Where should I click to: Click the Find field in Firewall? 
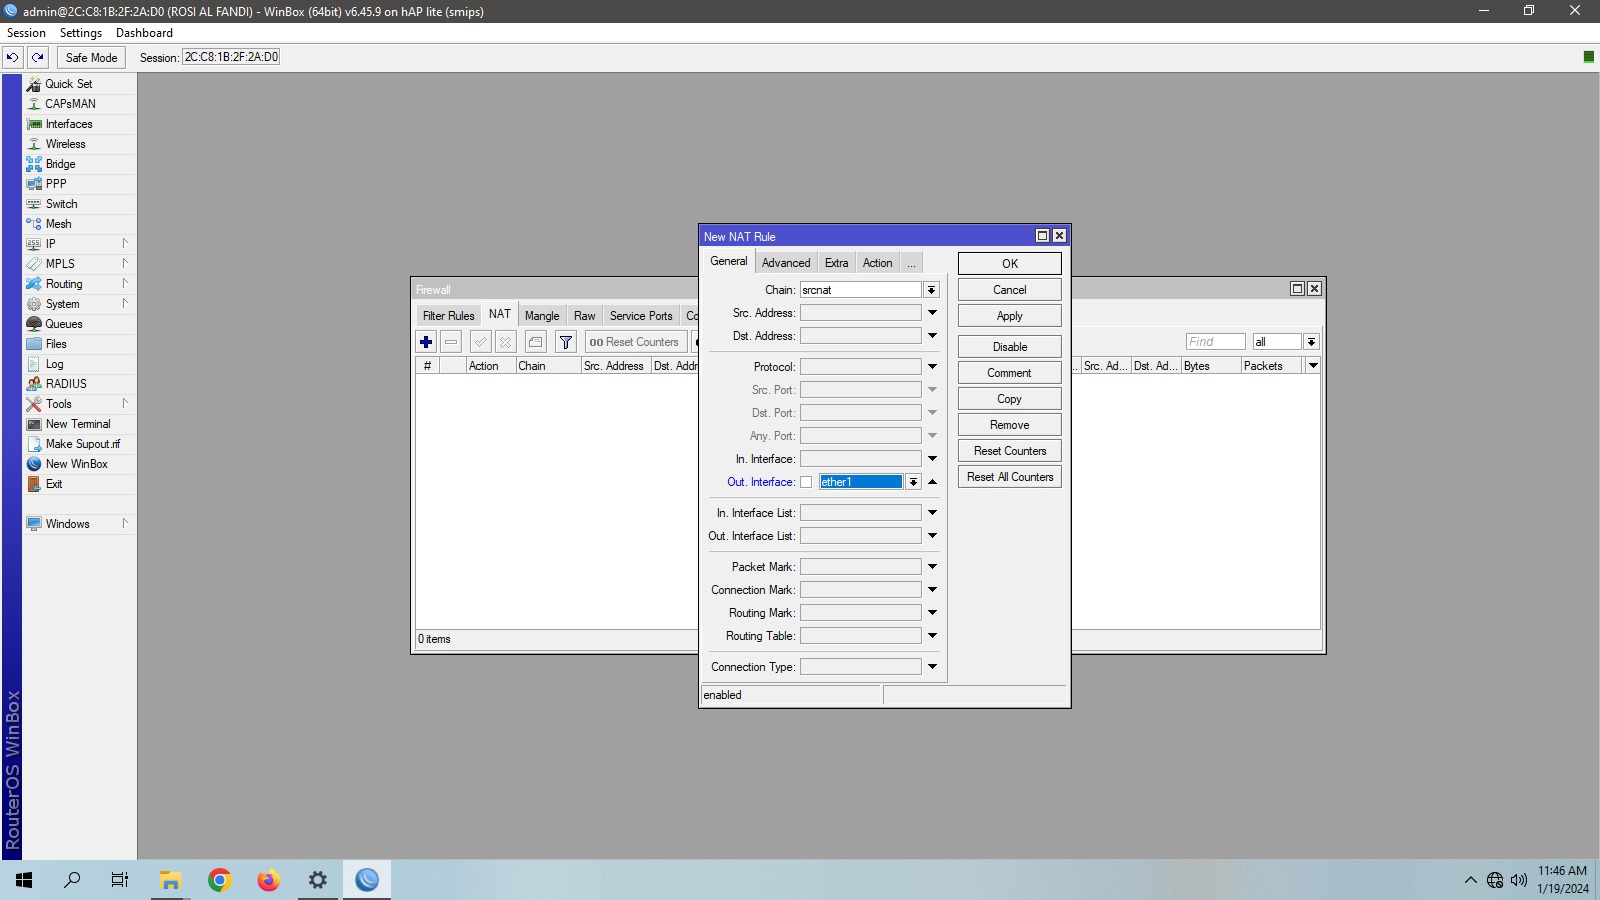click(1216, 342)
